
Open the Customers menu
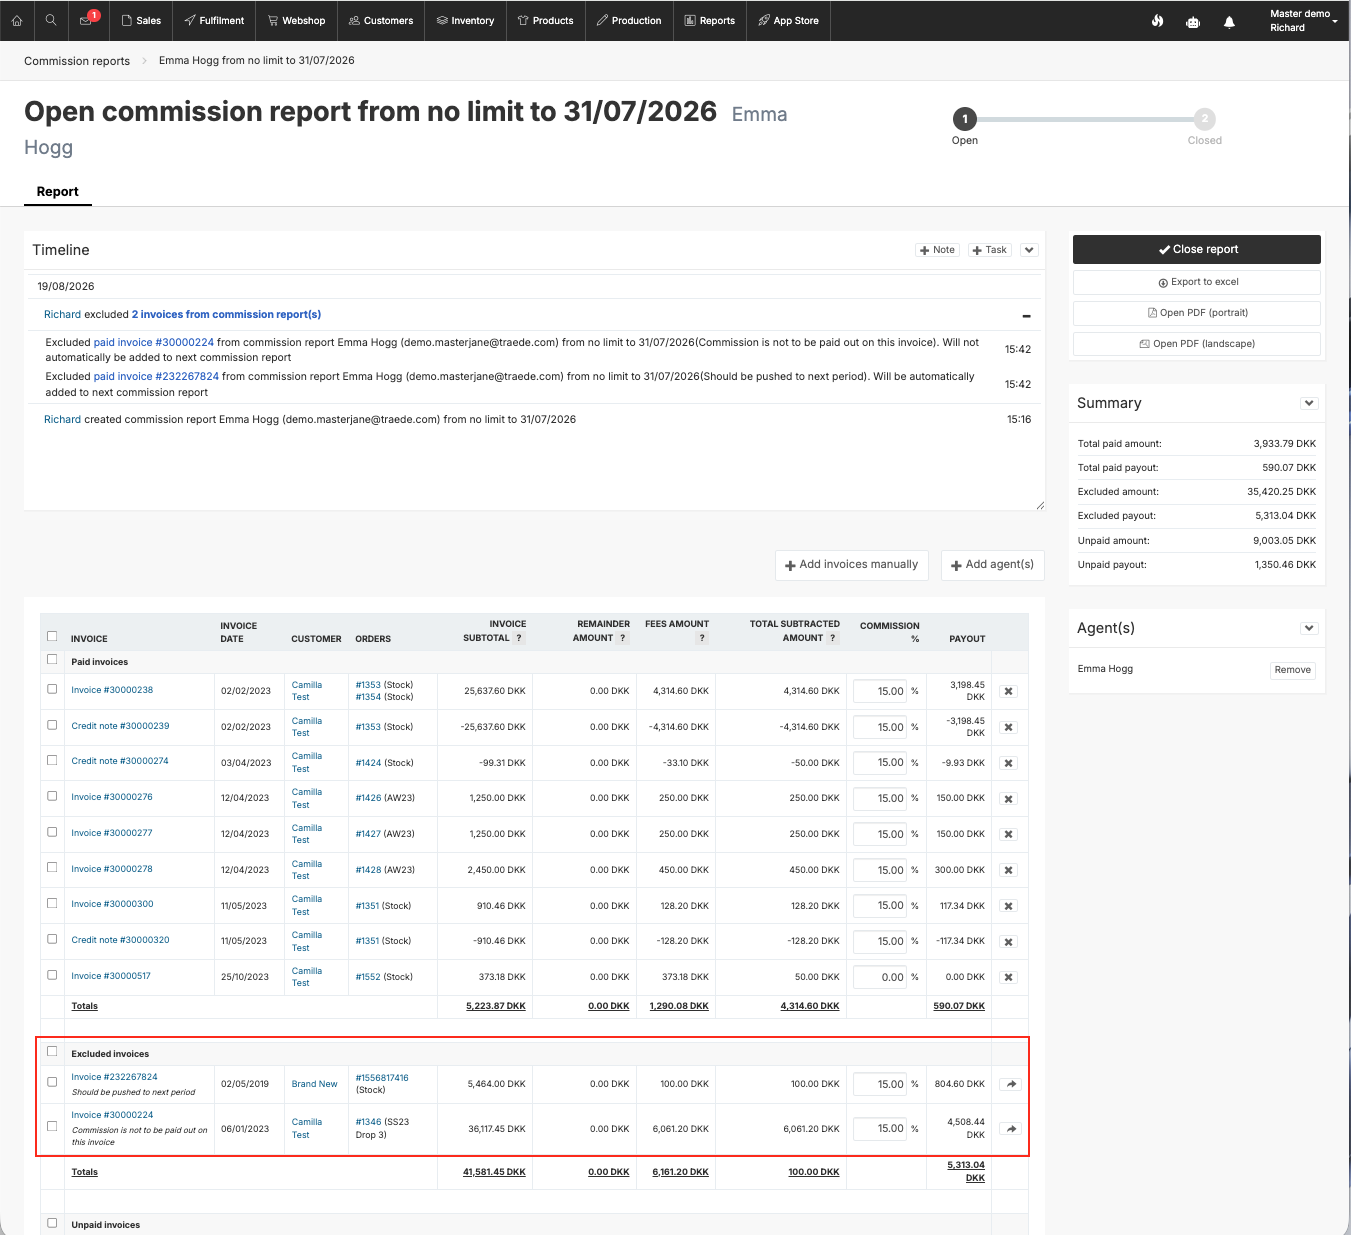tap(381, 20)
